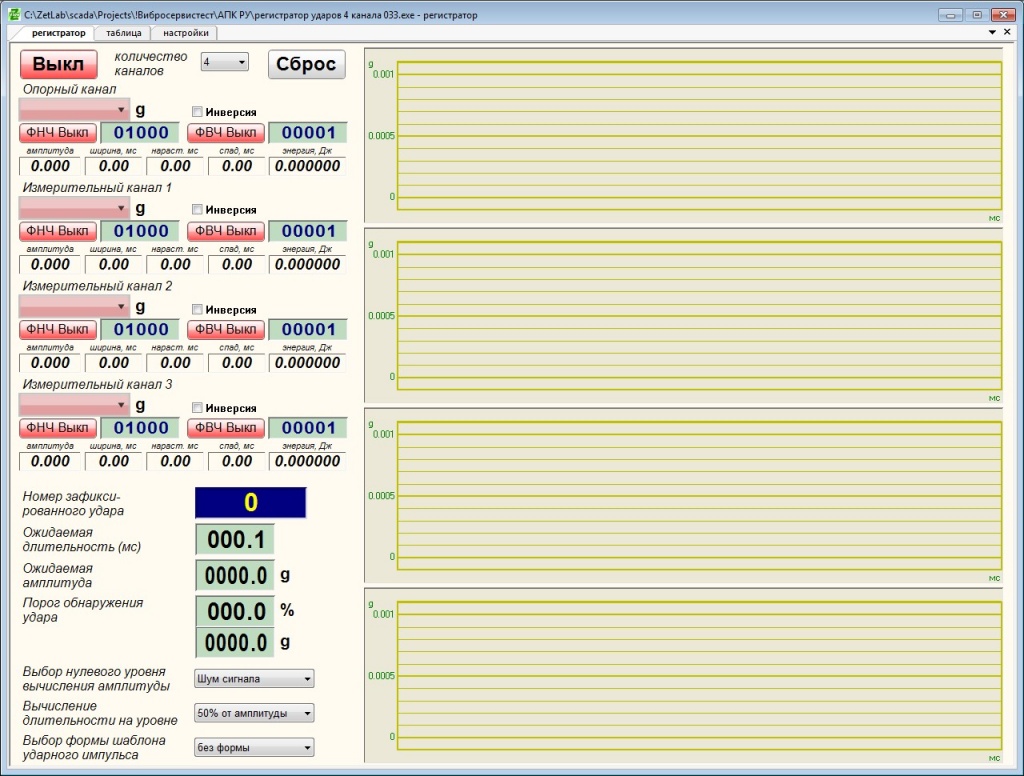1024x776 pixels.
Task: Click the third graph plot area
Action: (699, 496)
